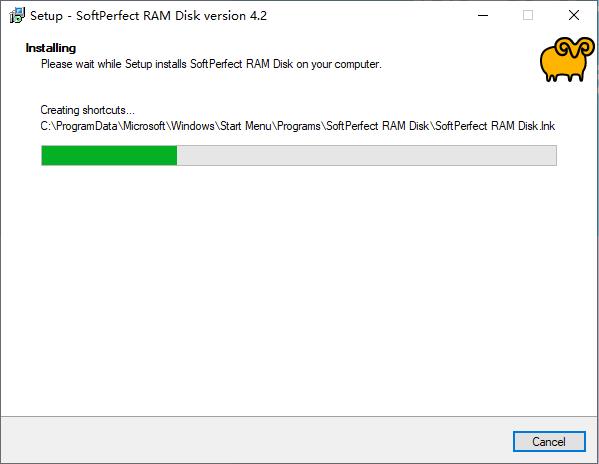
Task: Click the separator line above the footer
Action: (299, 416)
